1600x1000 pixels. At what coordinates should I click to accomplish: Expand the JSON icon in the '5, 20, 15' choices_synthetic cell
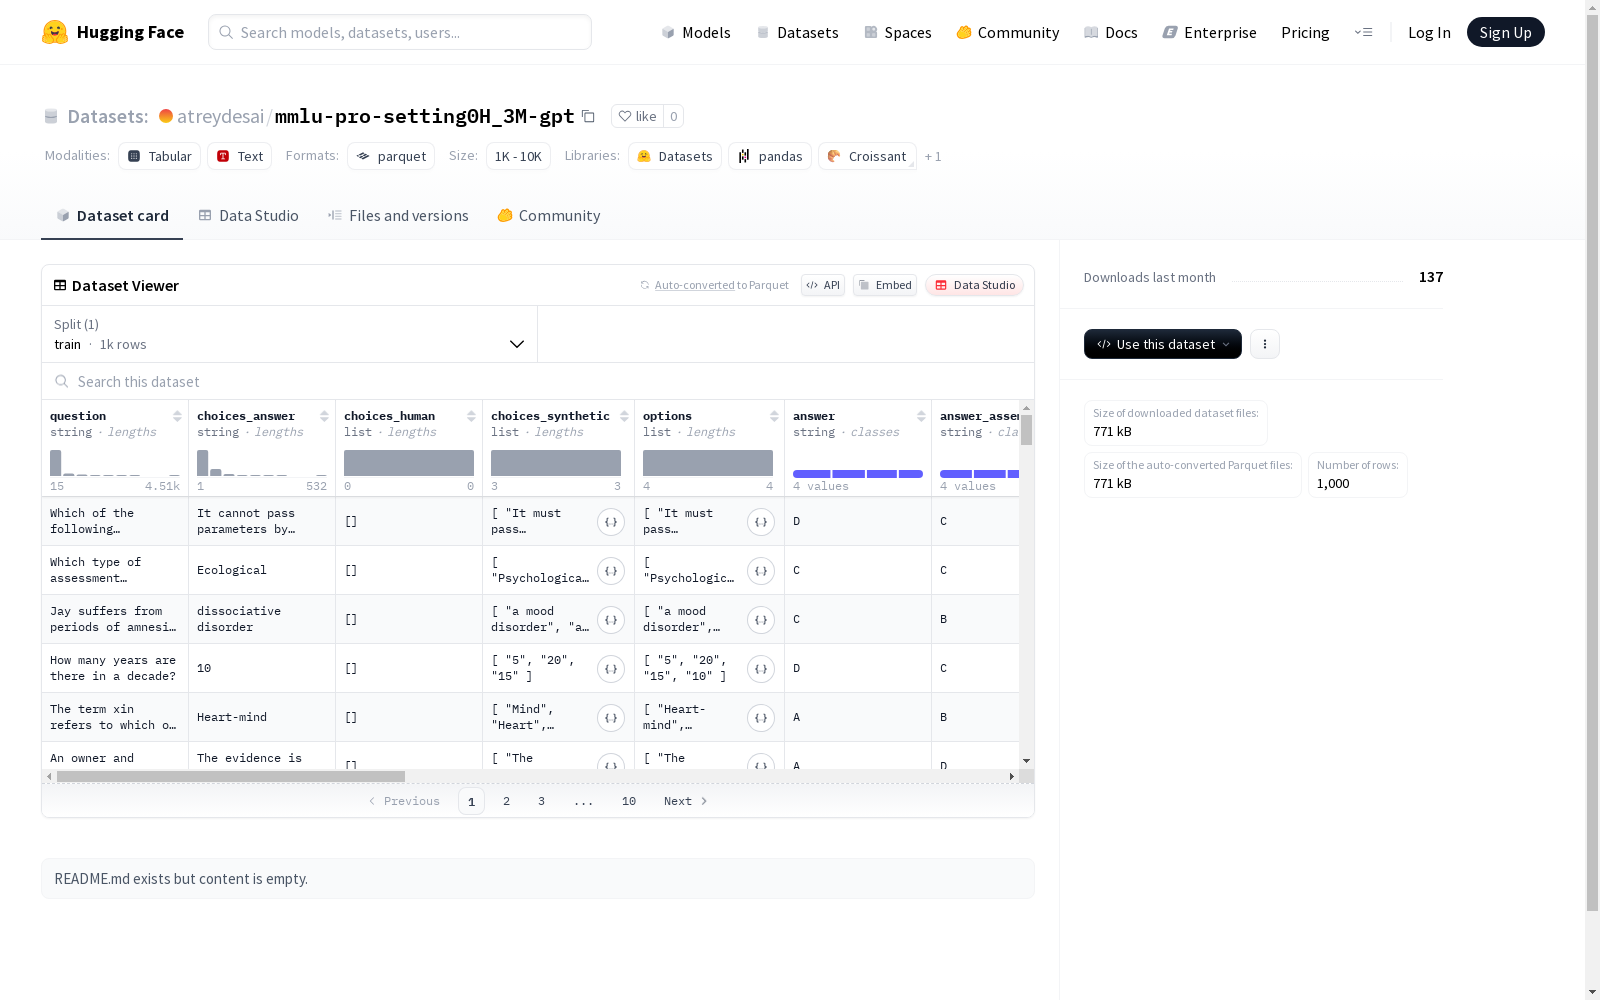tap(611, 669)
